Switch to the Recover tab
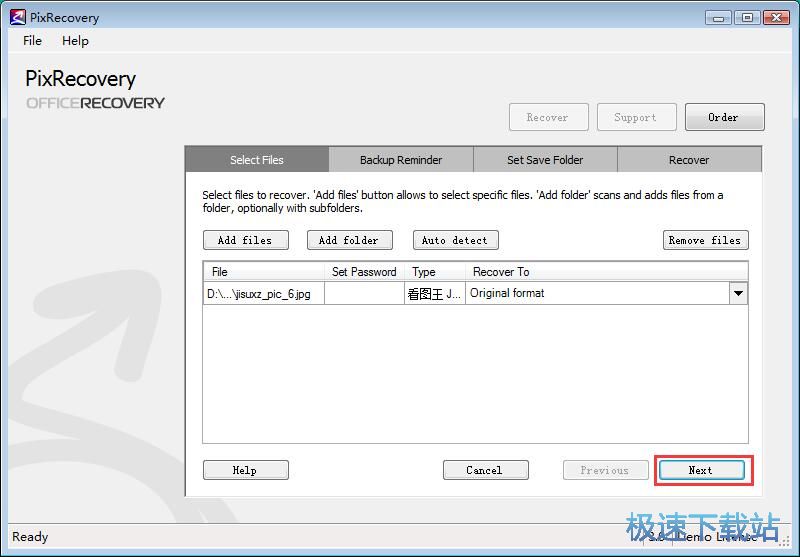 [x=689, y=160]
